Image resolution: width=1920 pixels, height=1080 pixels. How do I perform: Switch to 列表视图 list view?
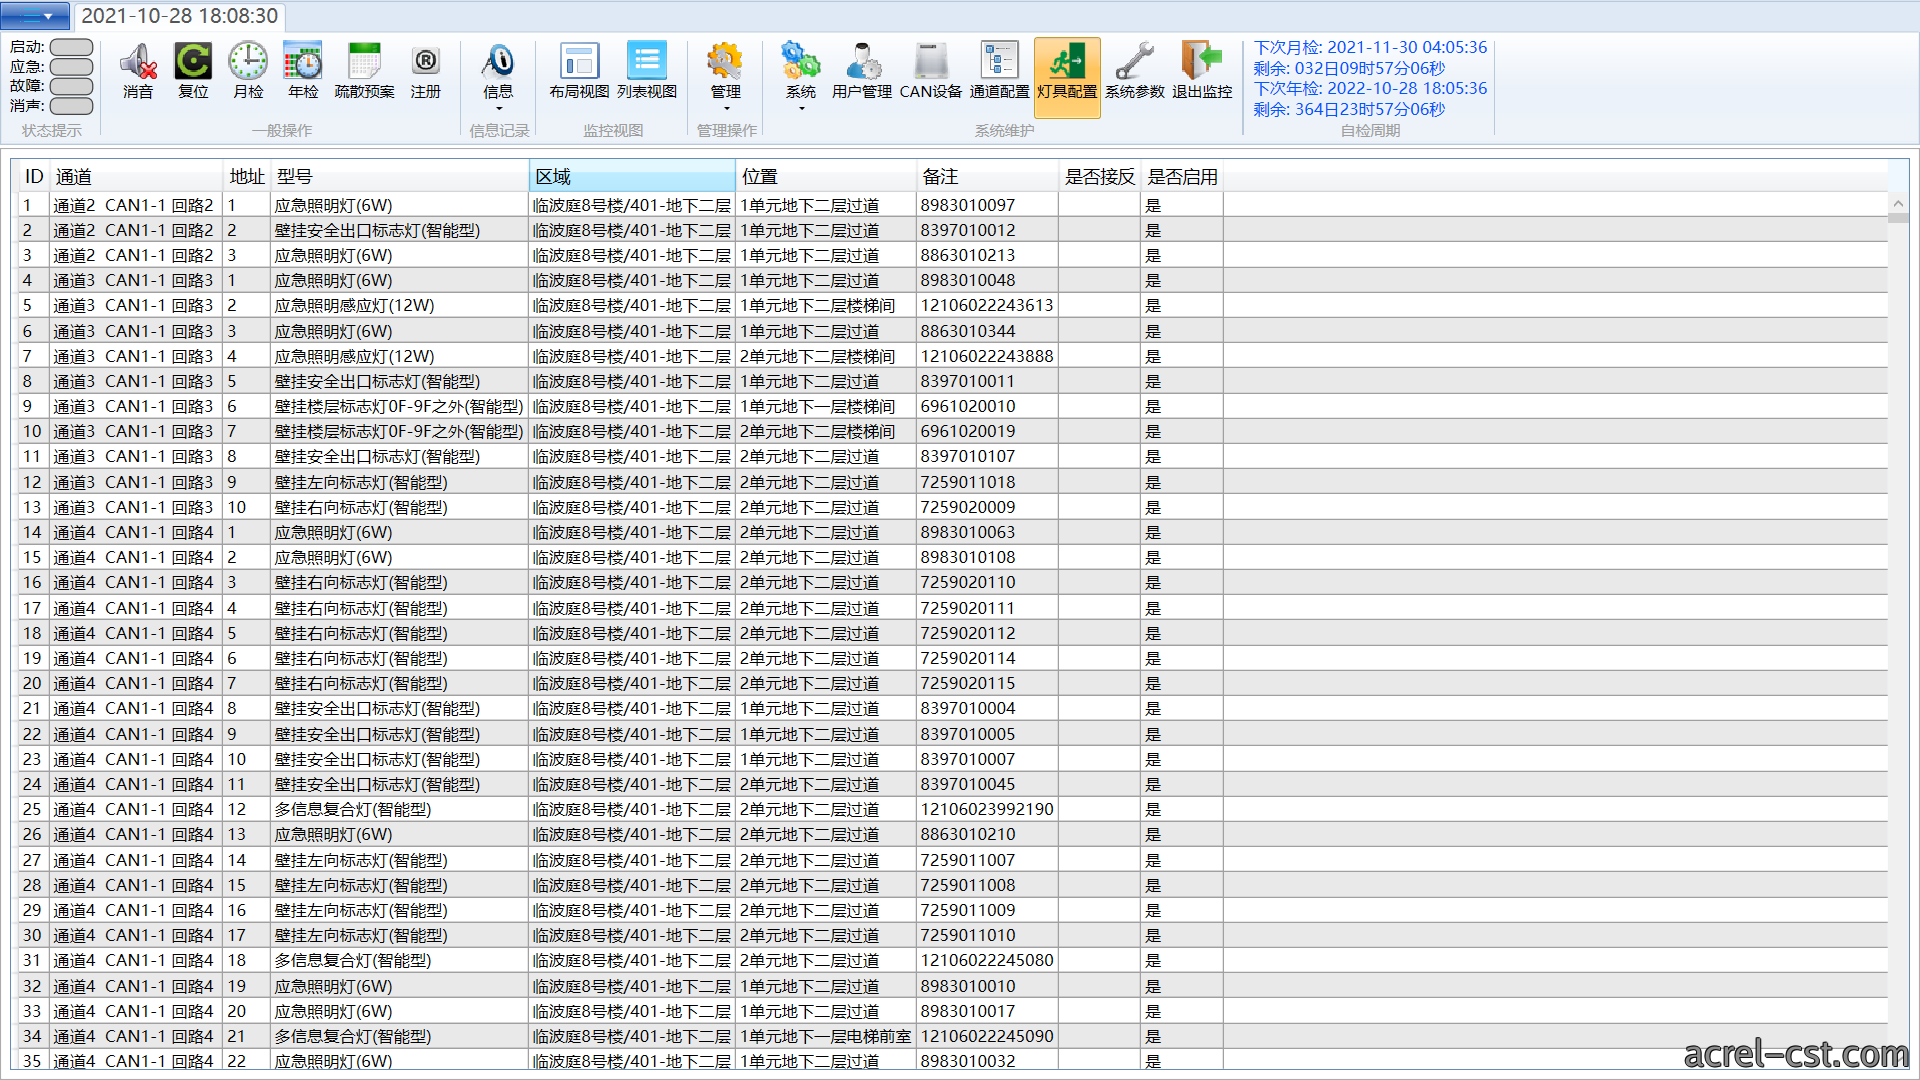(647, 71)
